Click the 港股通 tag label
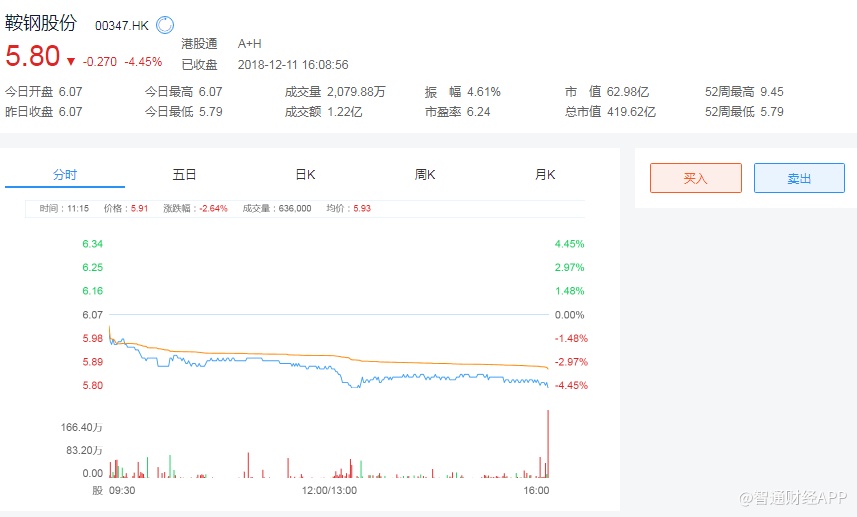Screen dimensions: 857x517 click(x=199, y=44)
